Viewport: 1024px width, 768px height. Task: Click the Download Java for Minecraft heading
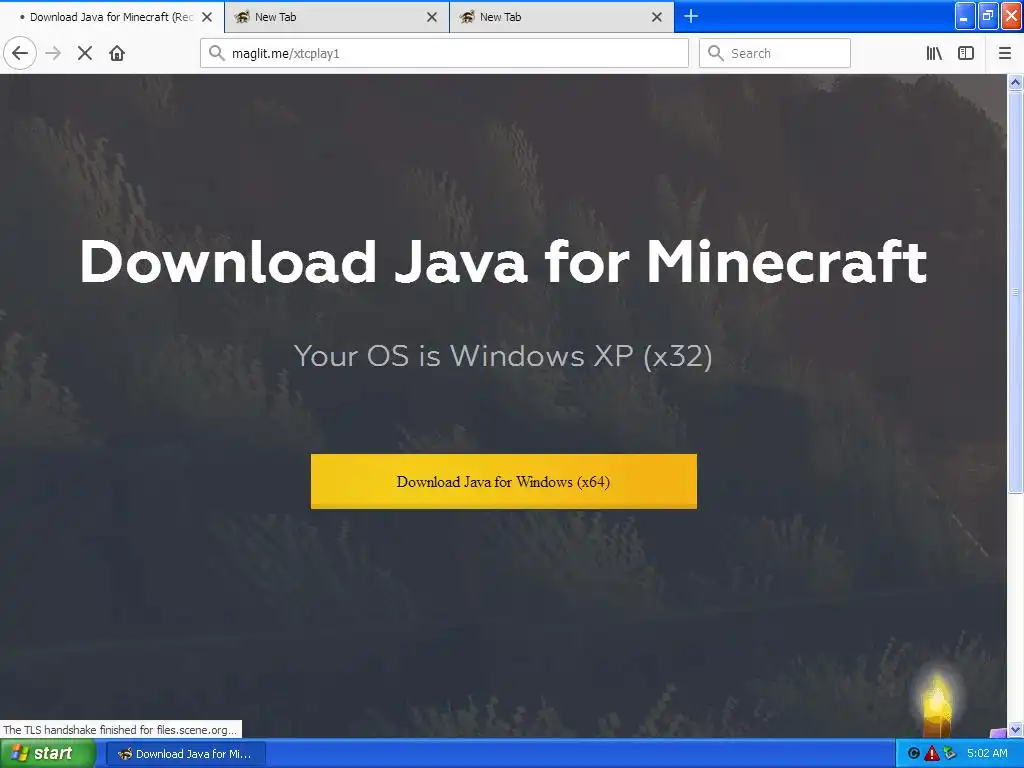point(503,261)
